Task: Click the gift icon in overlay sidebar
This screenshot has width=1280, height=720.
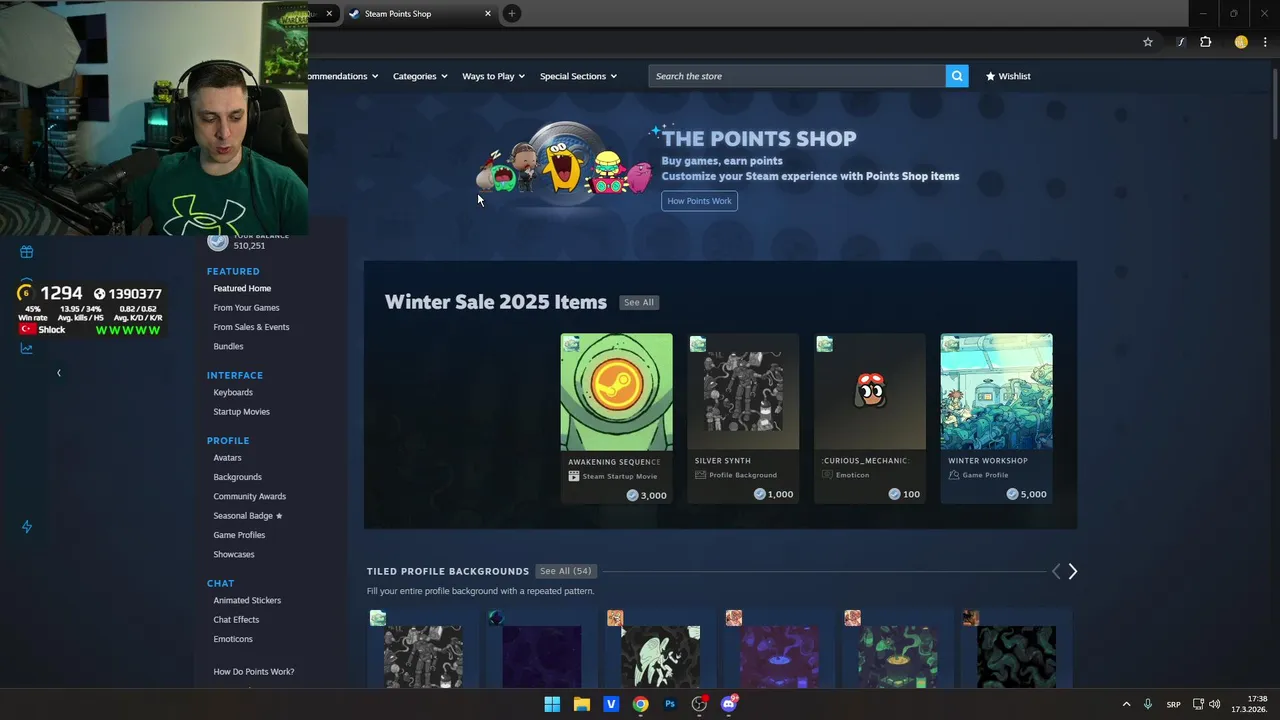Action: pyautogui.click(x=27, y=252)
